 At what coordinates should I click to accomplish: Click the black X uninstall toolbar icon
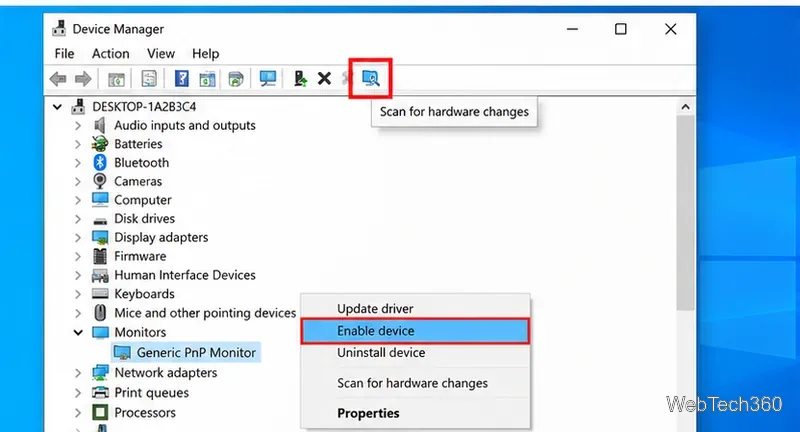(324, 79)
